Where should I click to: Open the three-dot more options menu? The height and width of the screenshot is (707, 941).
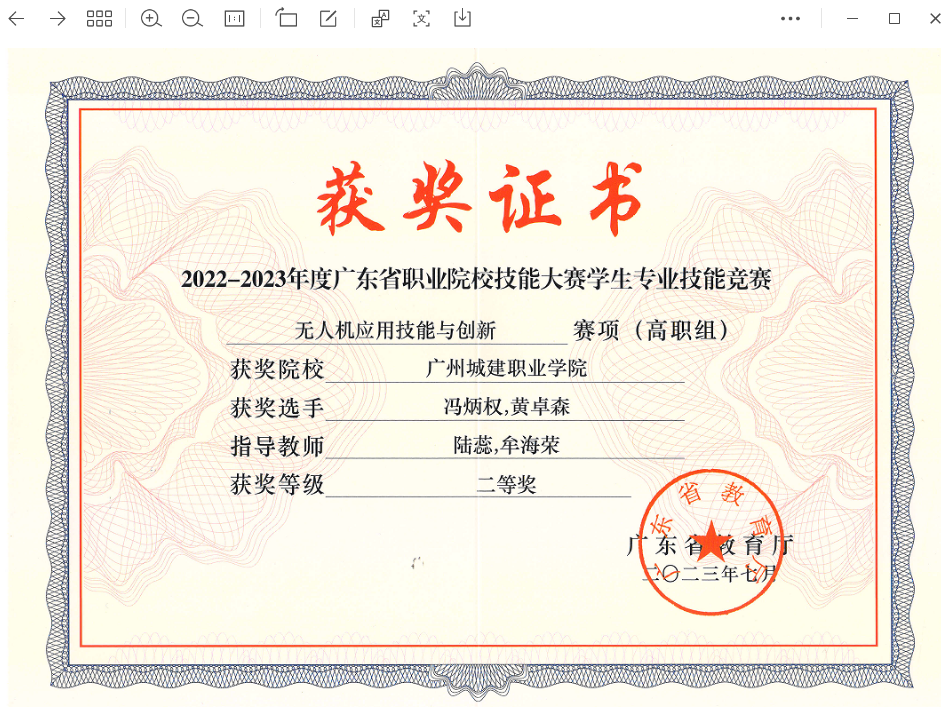pyautogui.click(x=790, y=18)
